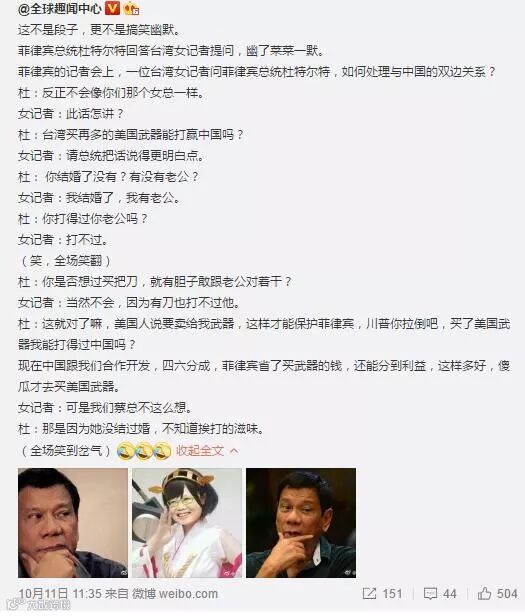
Task: Open the first photo of man resting chin
Action: 73,523
